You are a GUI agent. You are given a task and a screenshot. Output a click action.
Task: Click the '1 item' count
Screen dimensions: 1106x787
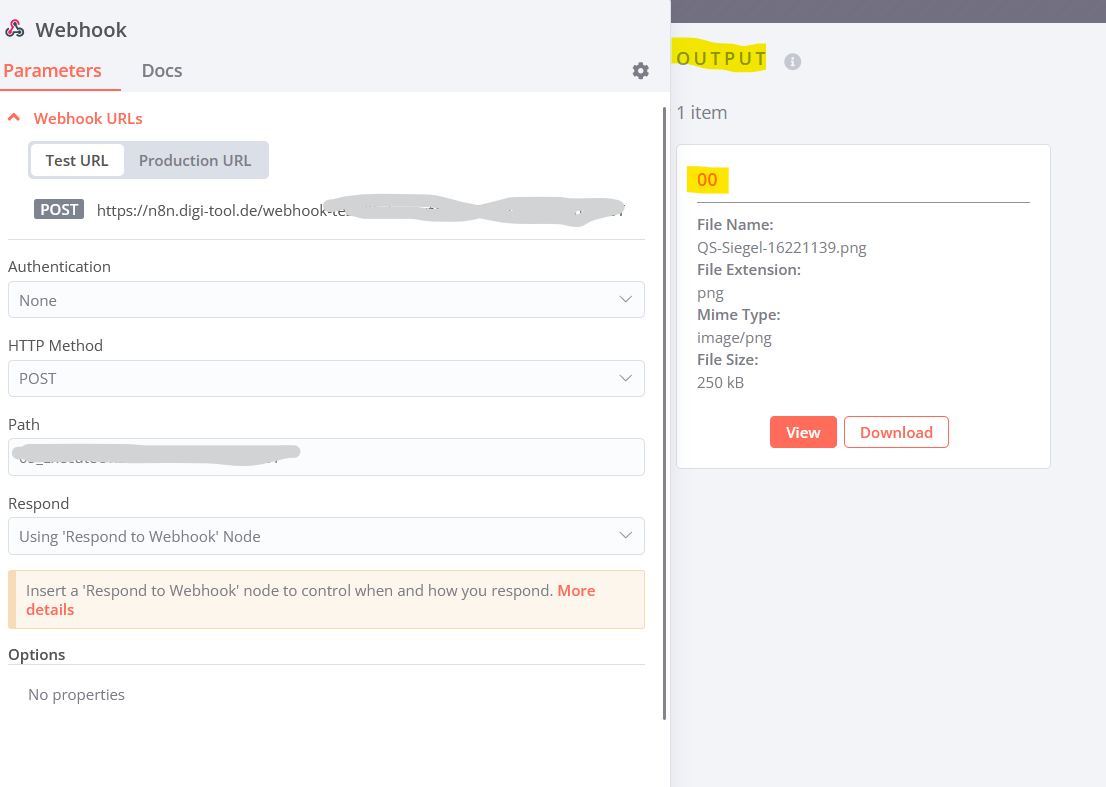pyautogui.click(x=702, y=113)
